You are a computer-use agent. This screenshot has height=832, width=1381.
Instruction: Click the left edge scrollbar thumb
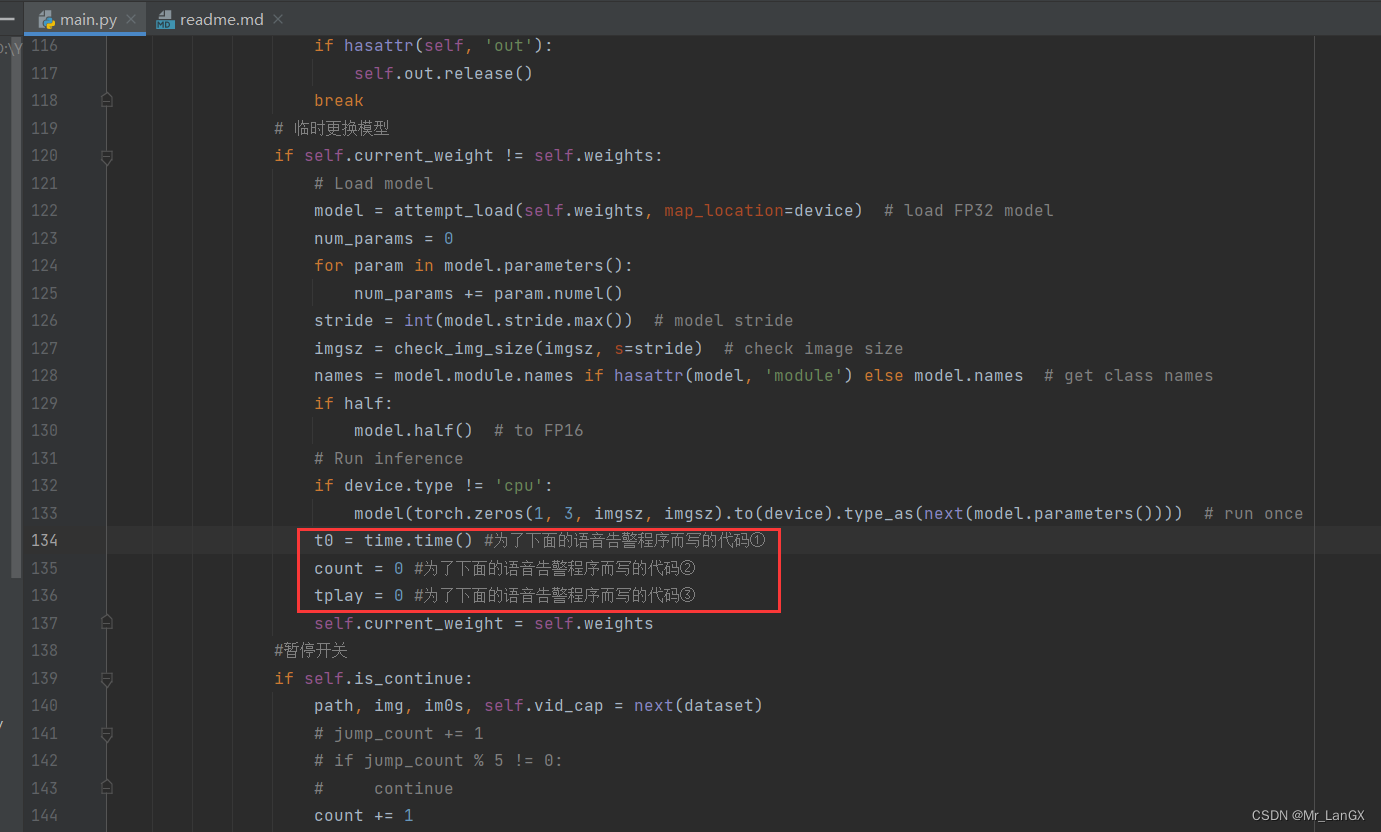coord(15,307)
